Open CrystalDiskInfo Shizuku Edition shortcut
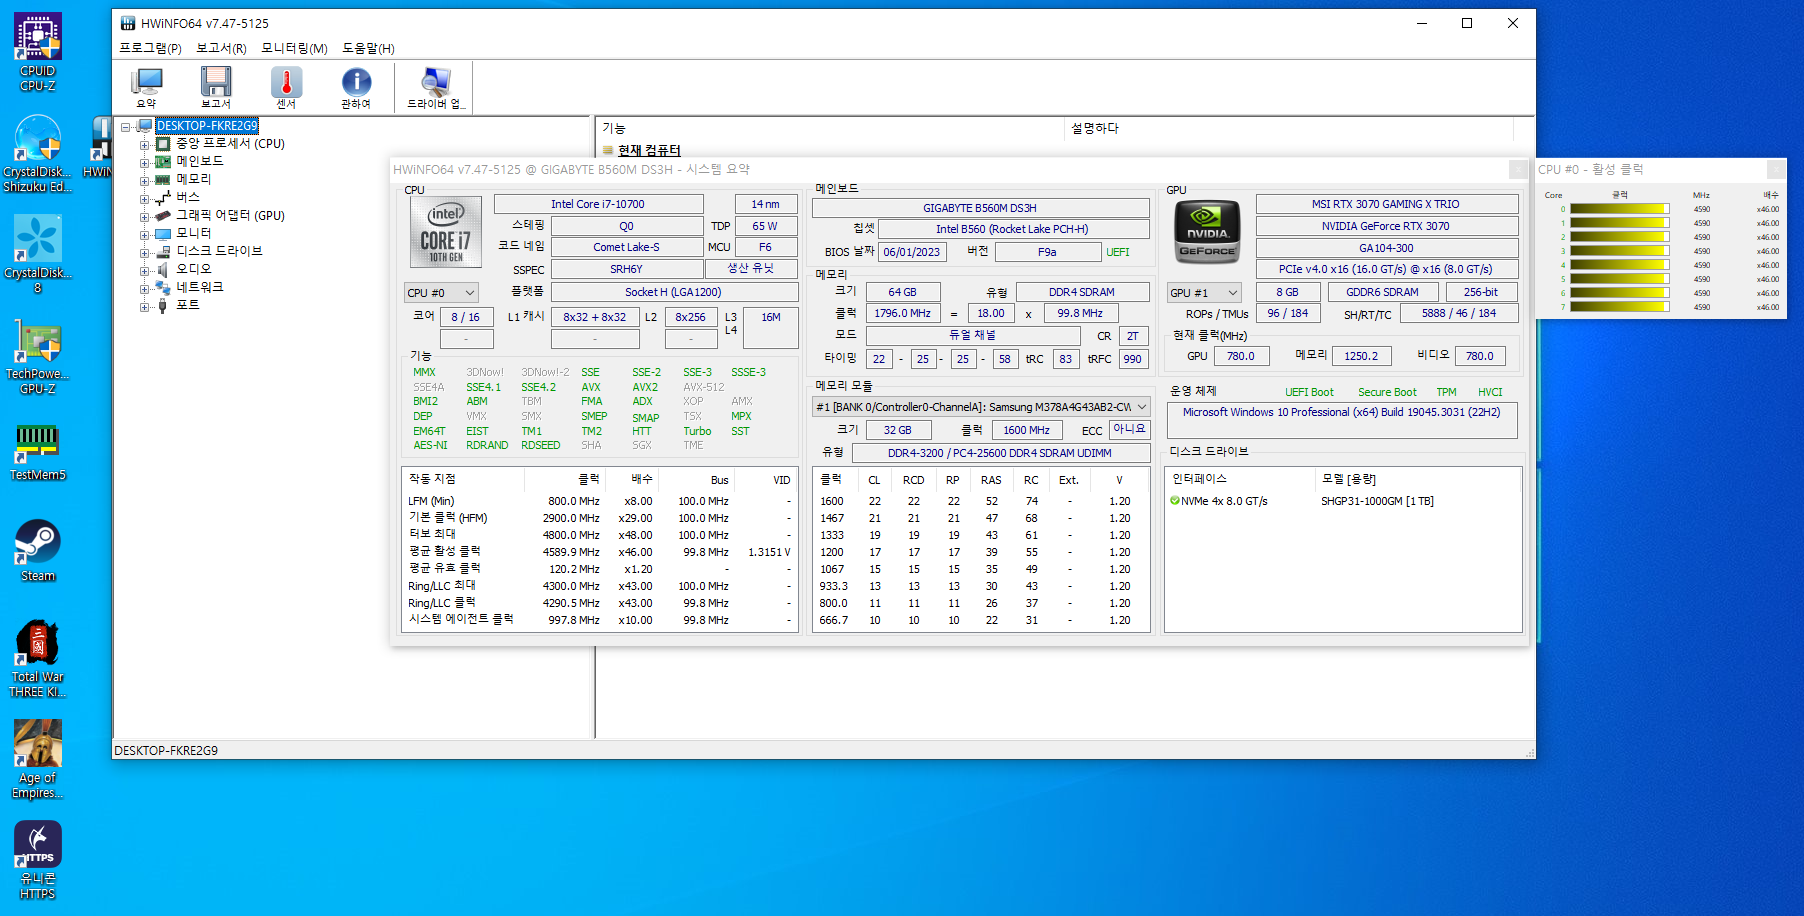 (x=38, y=154)
